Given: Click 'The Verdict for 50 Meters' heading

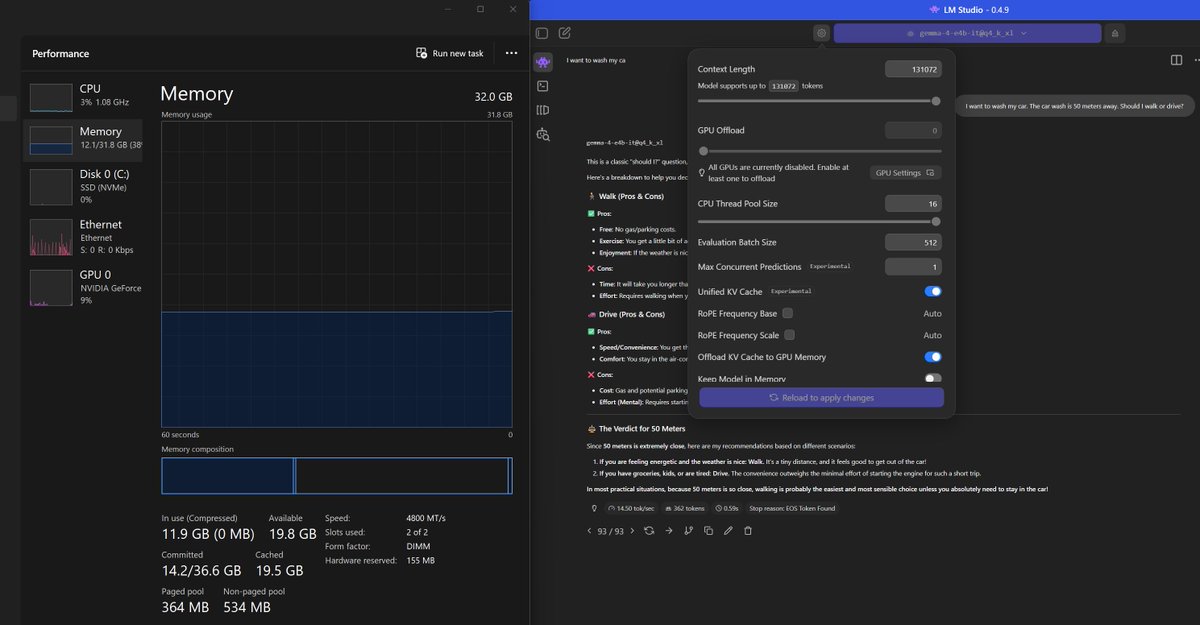Looking at the screenshot, I should pyautogui.click(x=642, y=428).
